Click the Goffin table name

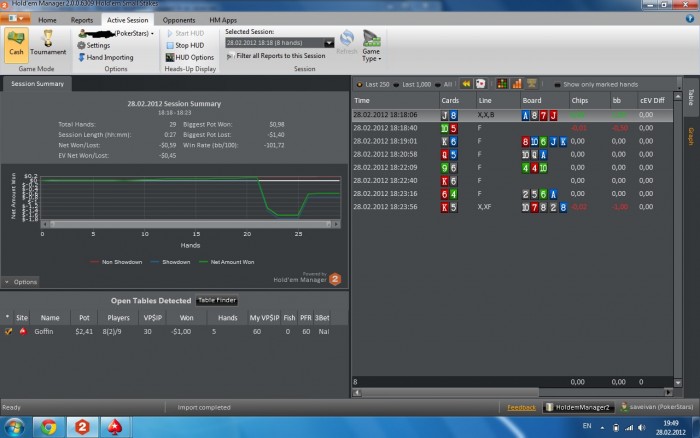pyautogui.click(x=44, y=331)
